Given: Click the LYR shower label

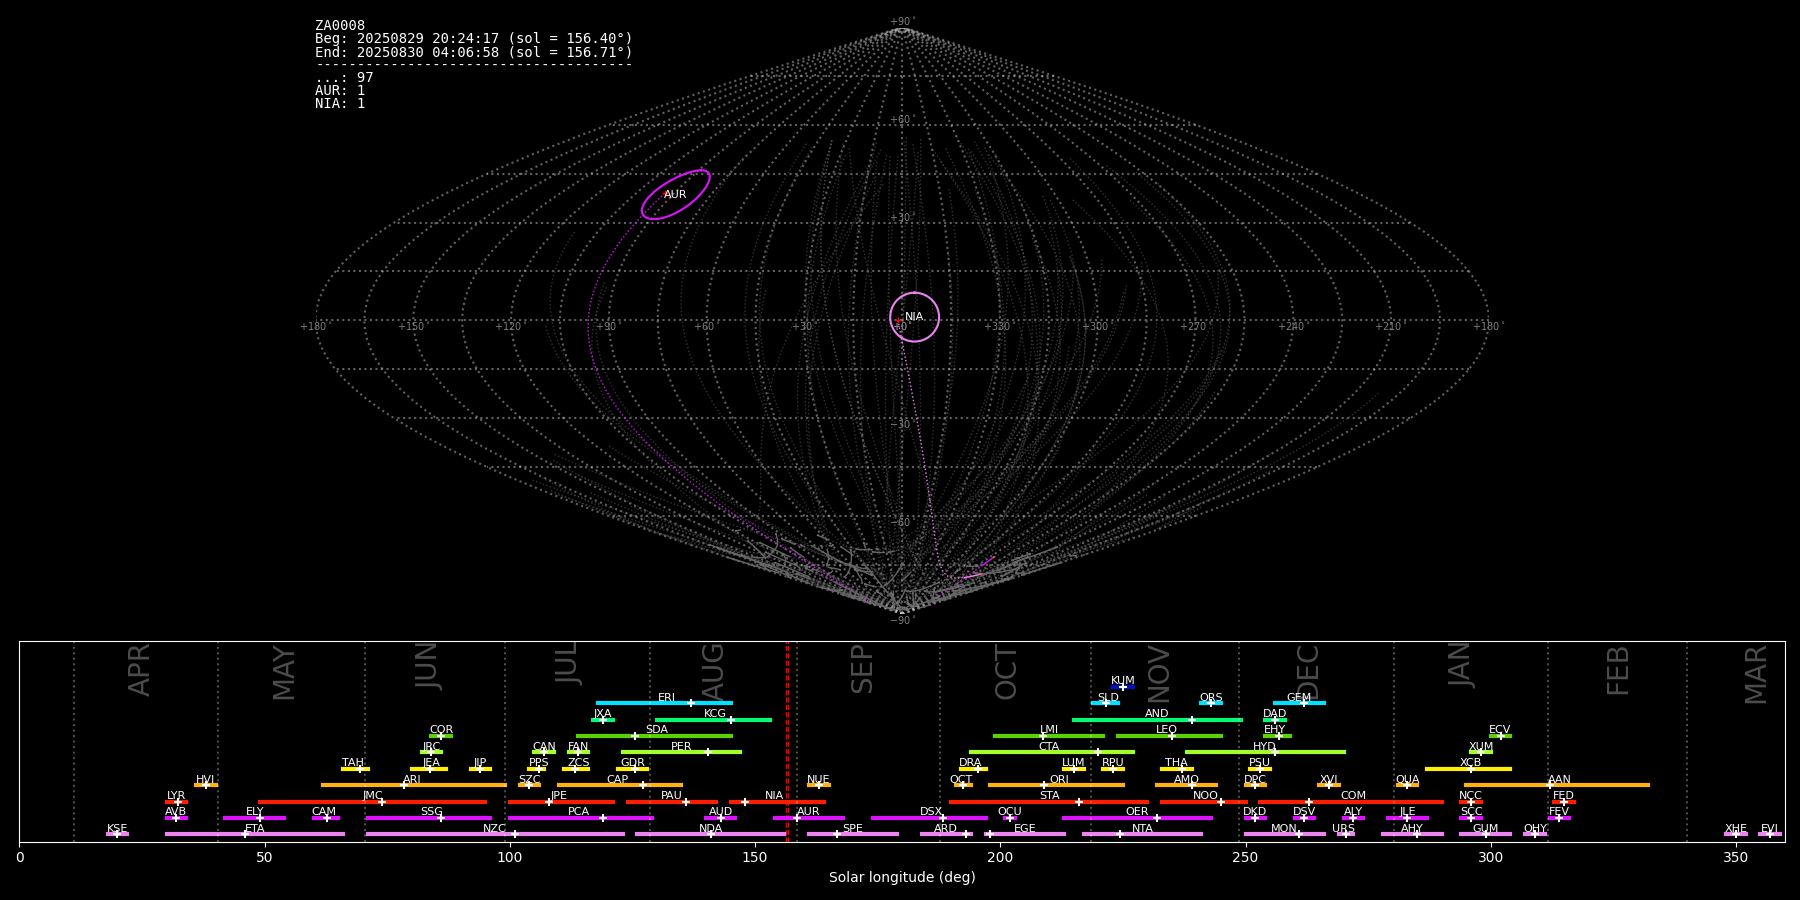Looking at the screenshot, I should click(x=176, y=796).
